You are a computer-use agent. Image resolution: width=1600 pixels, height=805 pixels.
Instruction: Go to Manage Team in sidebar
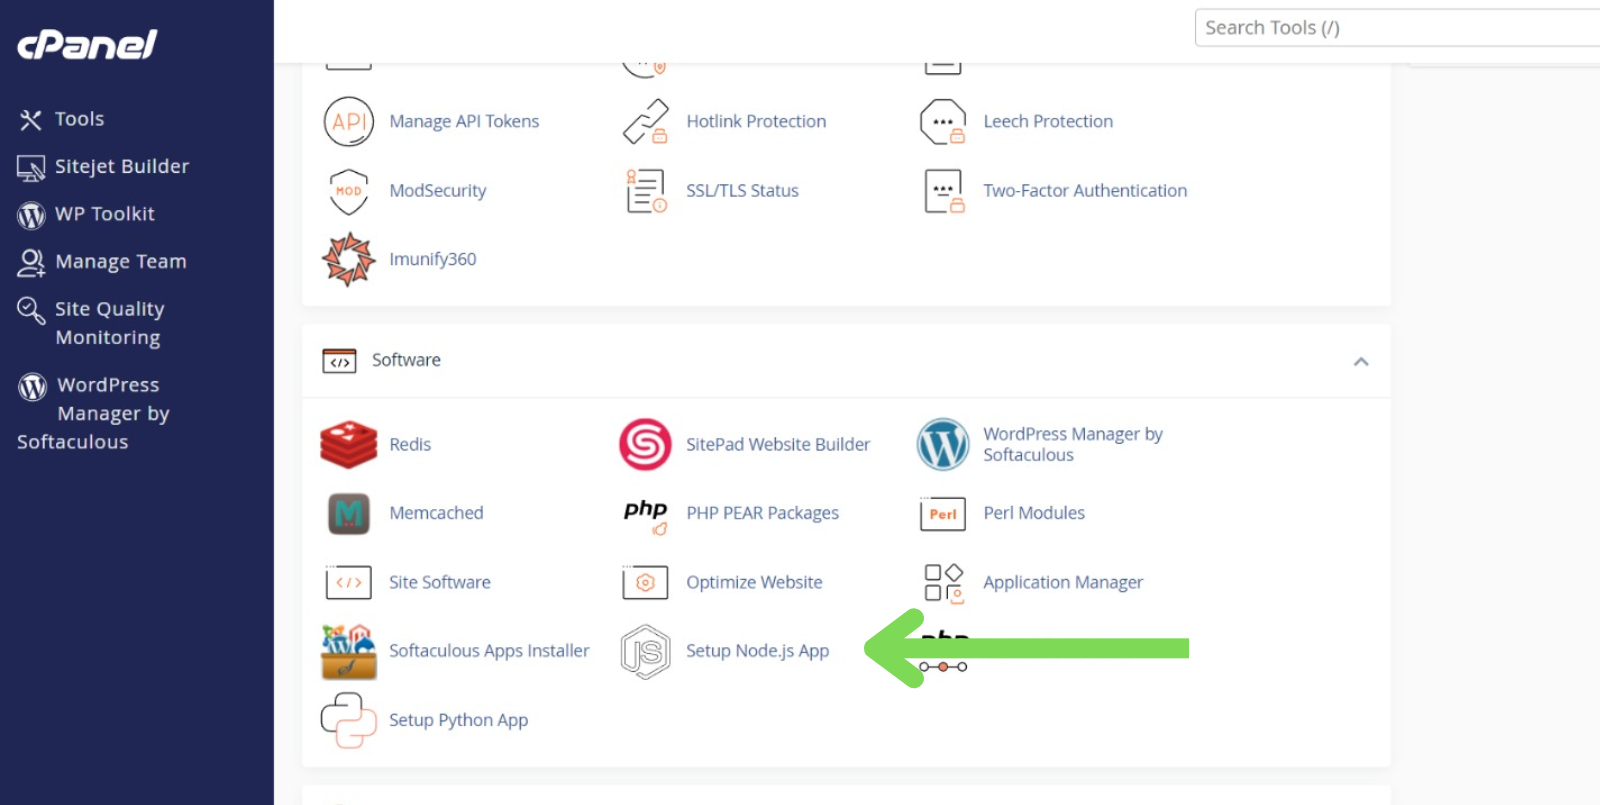click(x=120, y=262)
